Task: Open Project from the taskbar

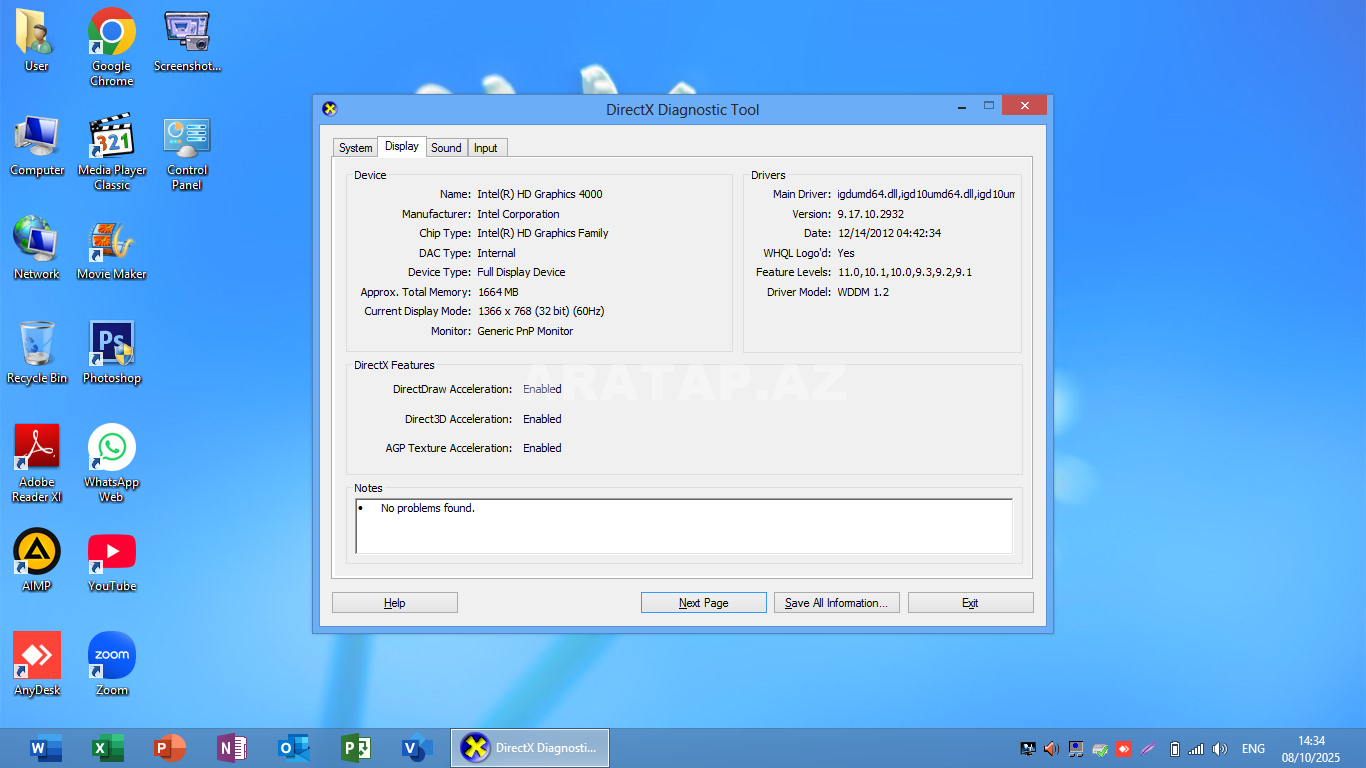Action: pos(355,748)
